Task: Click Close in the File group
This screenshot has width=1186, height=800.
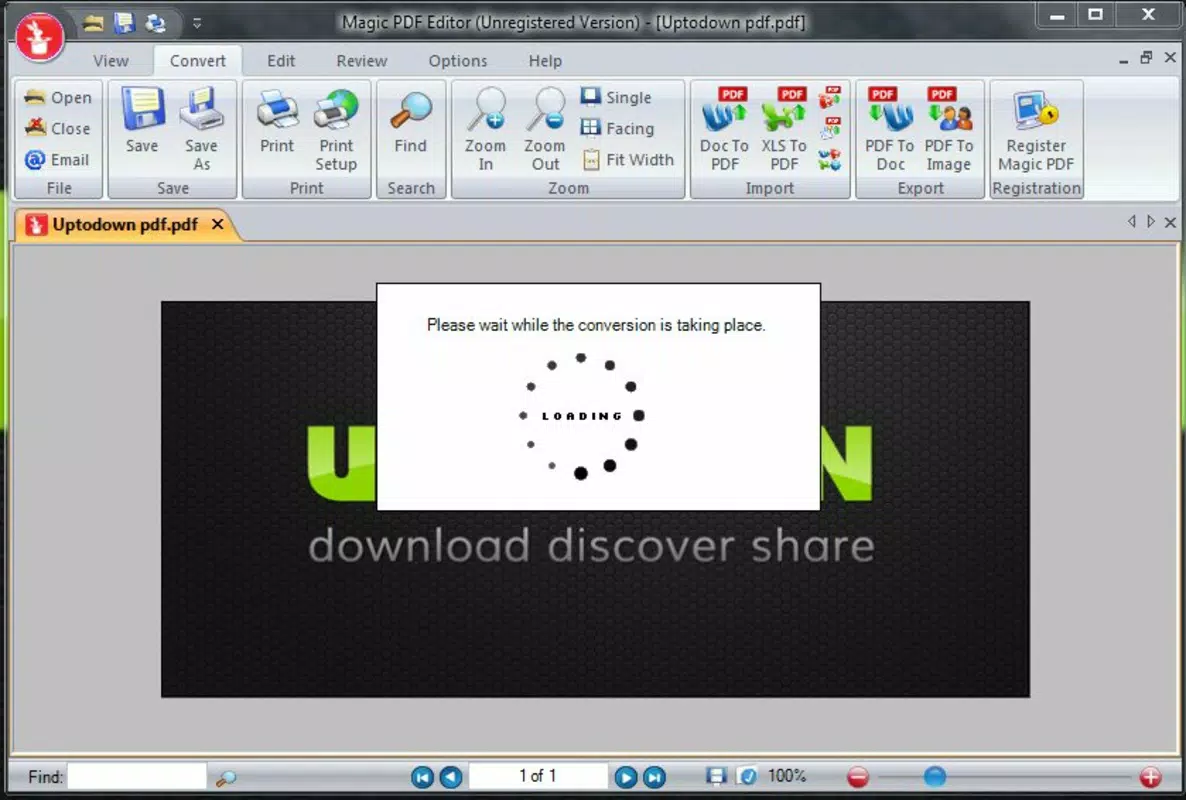Action: click(58, 129)
